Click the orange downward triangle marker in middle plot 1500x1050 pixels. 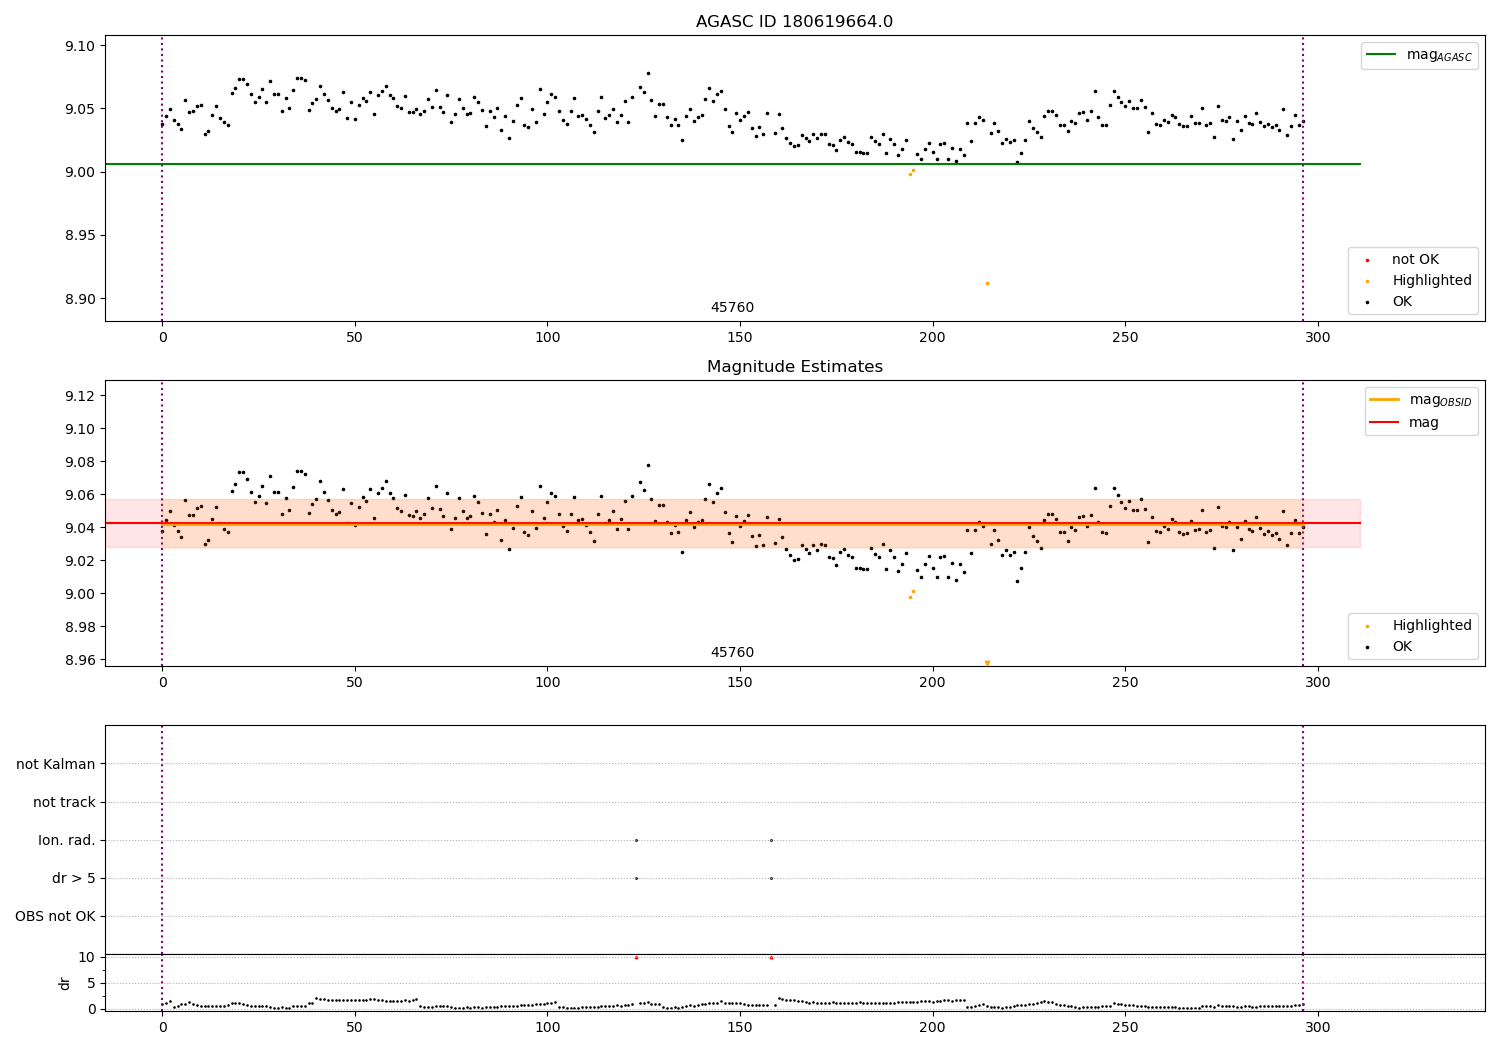[x=987, y=663]
